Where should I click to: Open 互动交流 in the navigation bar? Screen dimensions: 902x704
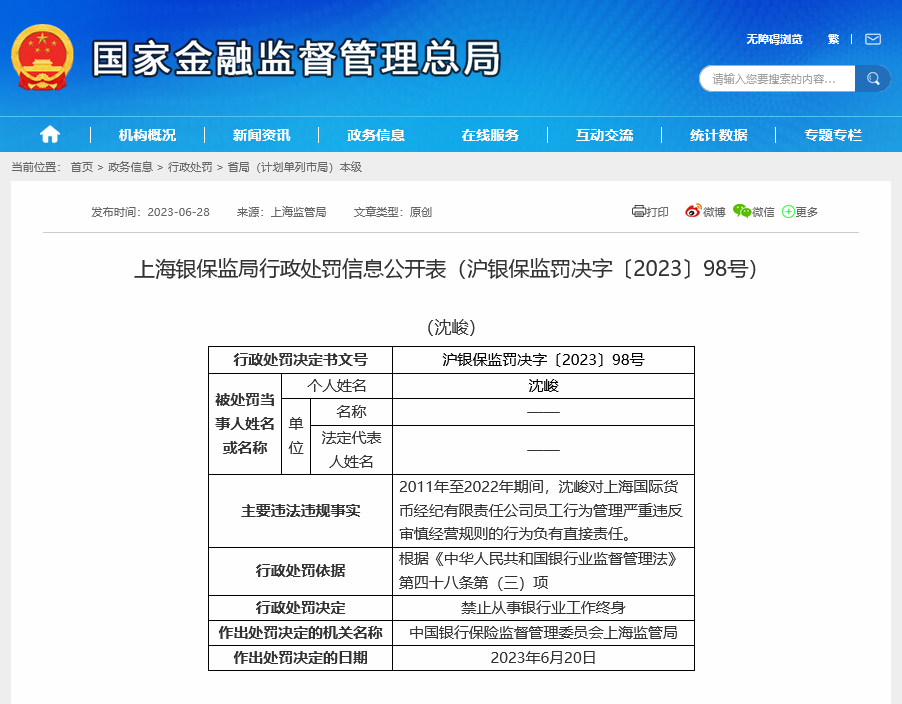tap(604, 135)
